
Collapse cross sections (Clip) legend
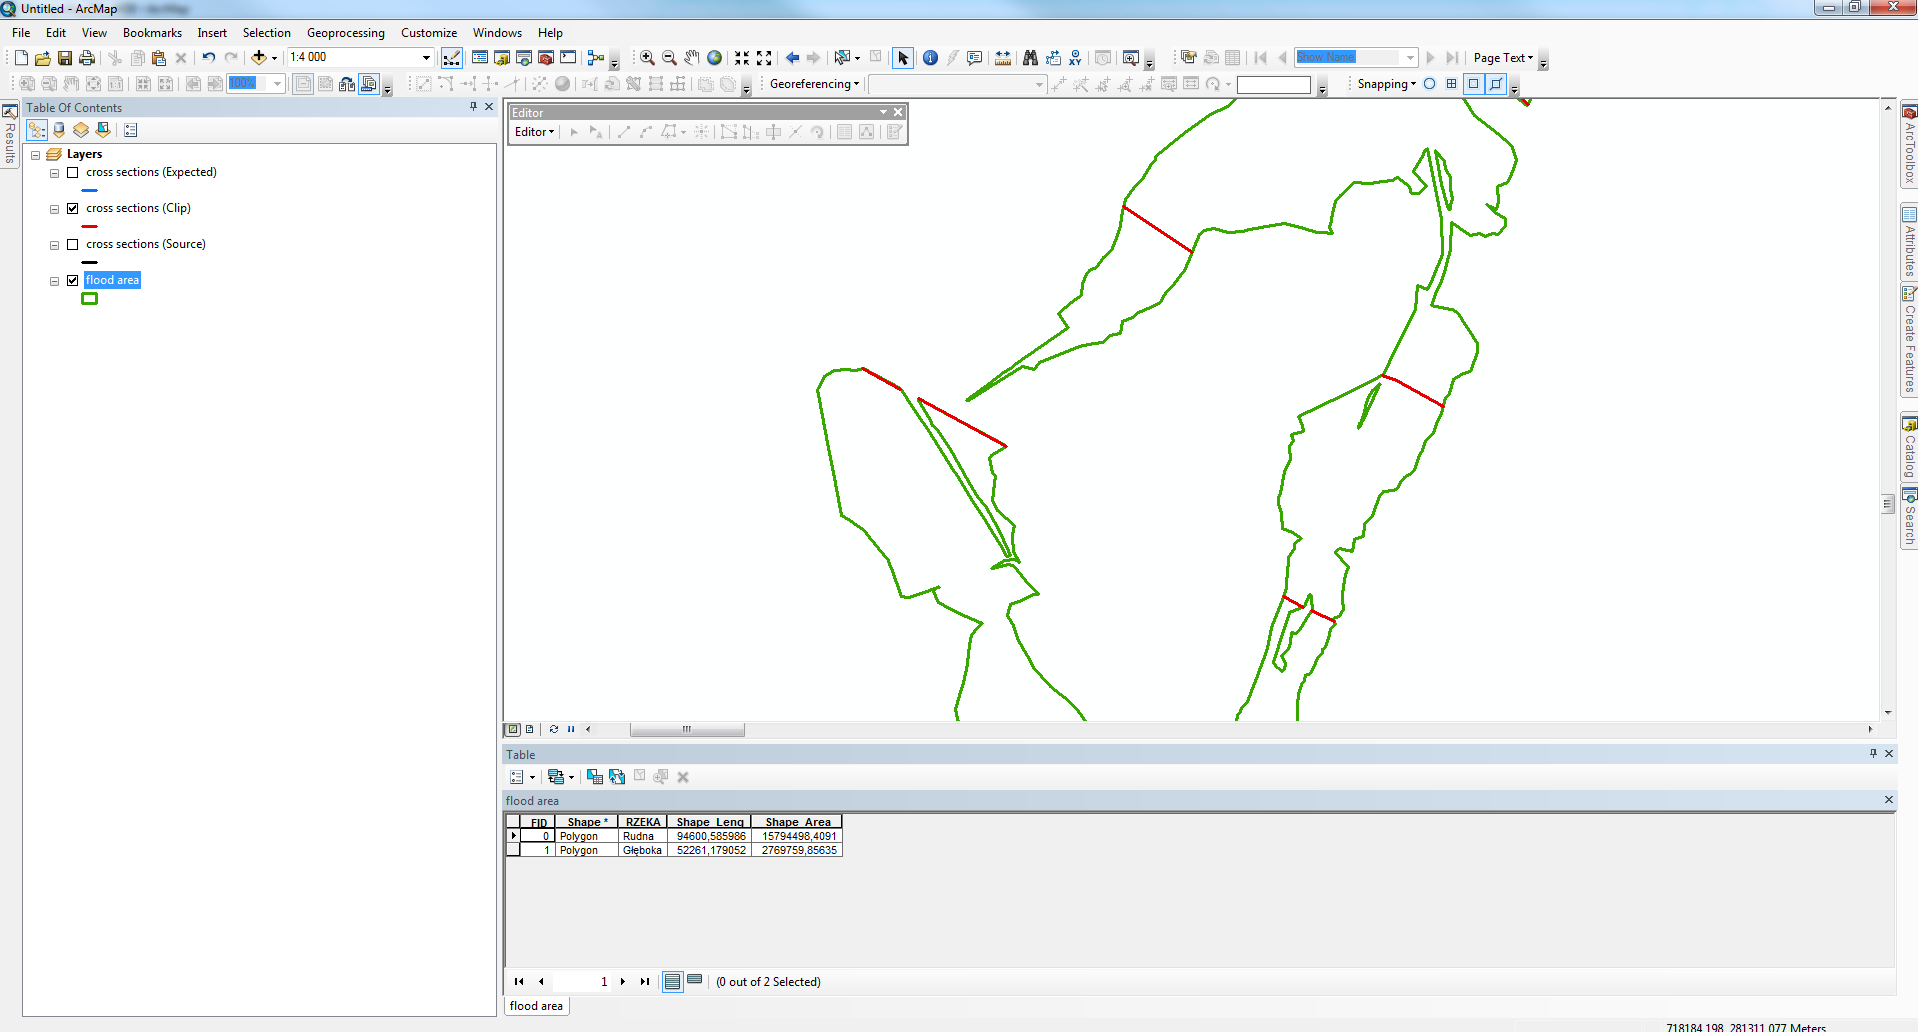click(55, 209)
